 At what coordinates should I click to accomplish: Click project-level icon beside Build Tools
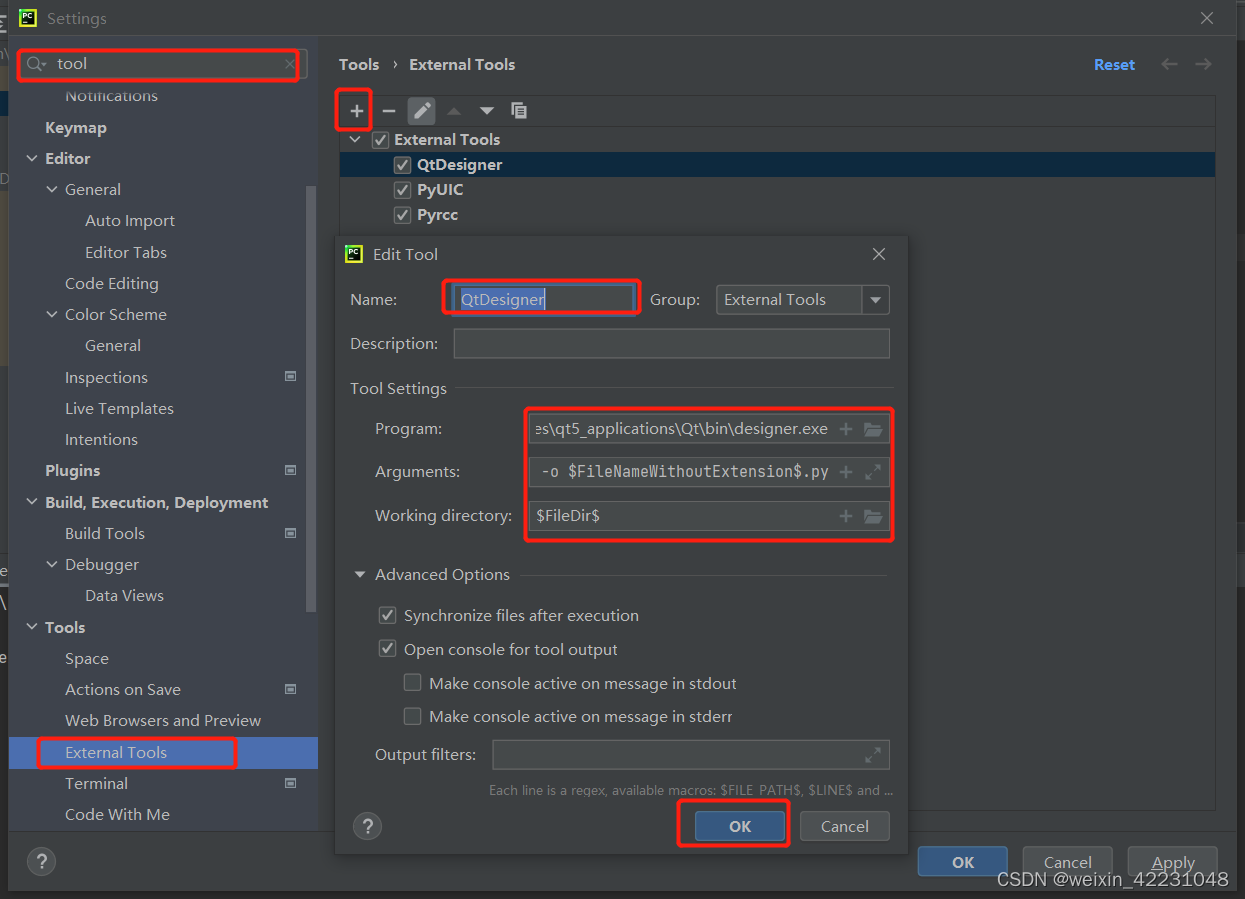pyautogui.click(x=290, y=533)
